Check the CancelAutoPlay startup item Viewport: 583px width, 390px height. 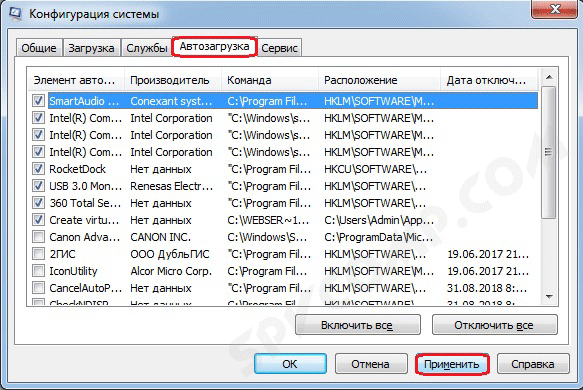tap(38, 288)
